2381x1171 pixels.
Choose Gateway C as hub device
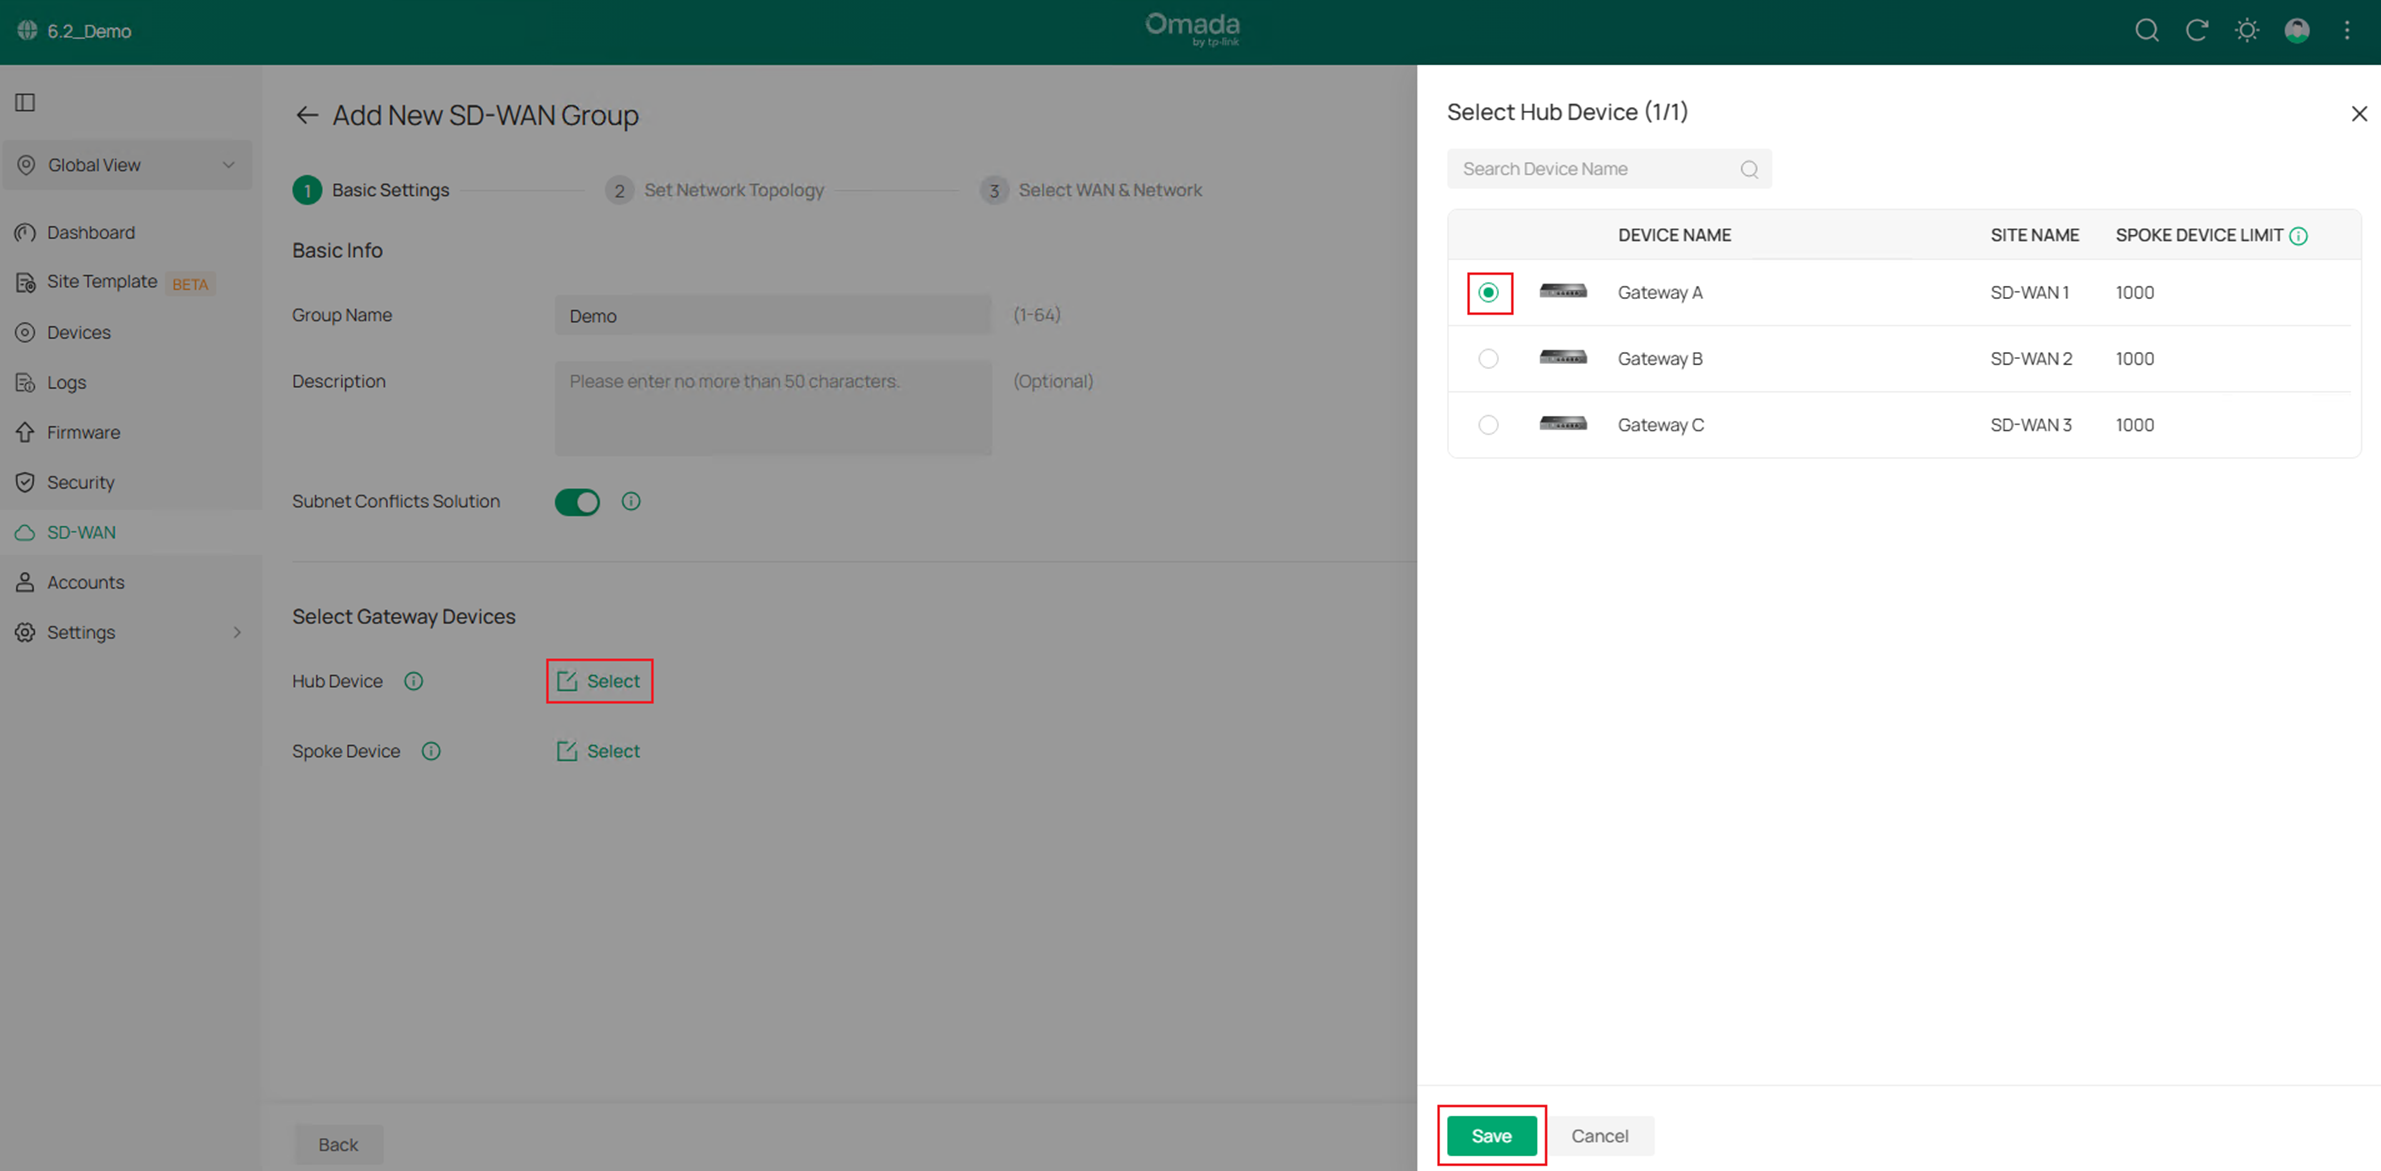(1488, 424)
